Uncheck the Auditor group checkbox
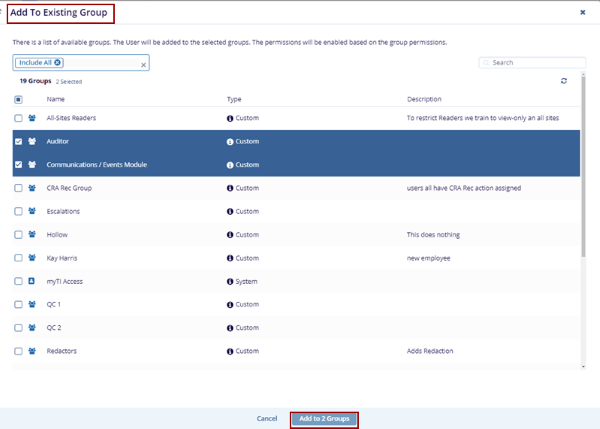 click(x=18, y=142)
